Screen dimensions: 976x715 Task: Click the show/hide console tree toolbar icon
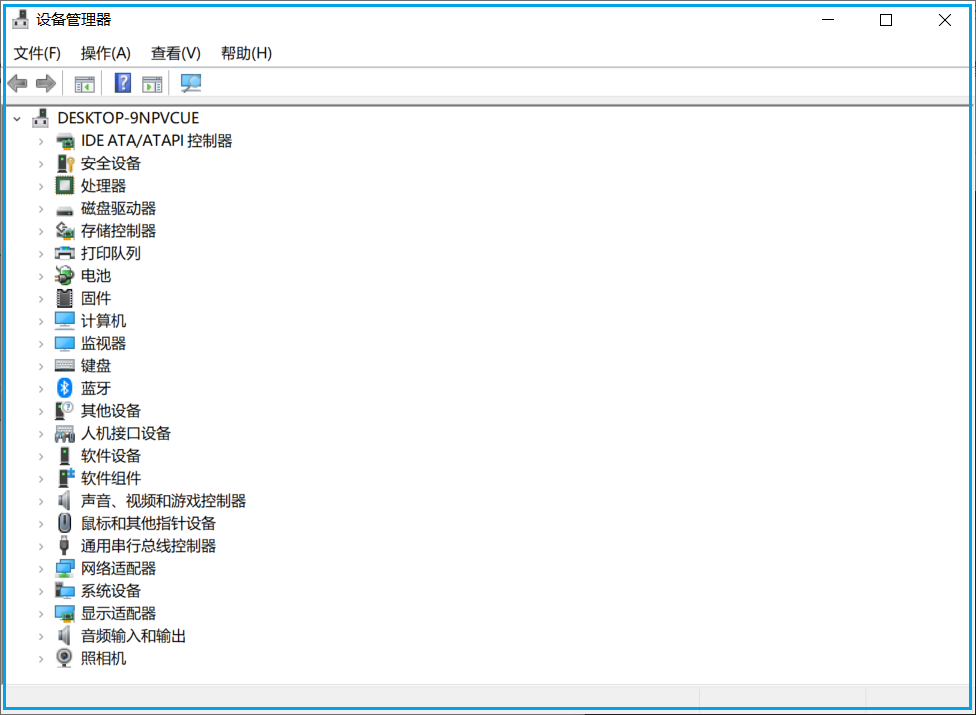click(x=84, y=83)
